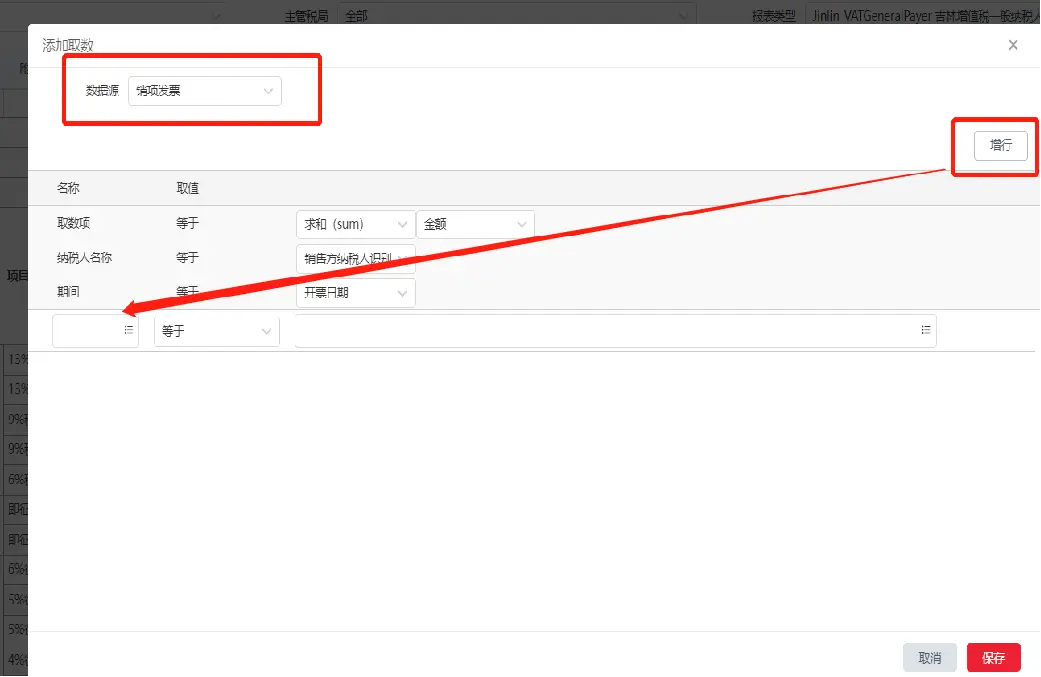1041x677 pixels.
Task: Save with the red 保存 button
Action: coord(993,658)
